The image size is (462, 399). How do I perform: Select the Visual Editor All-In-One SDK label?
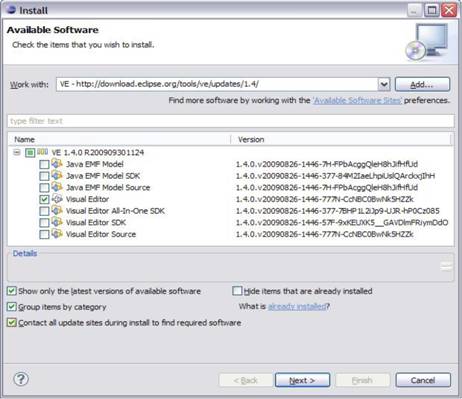point(115,211)
